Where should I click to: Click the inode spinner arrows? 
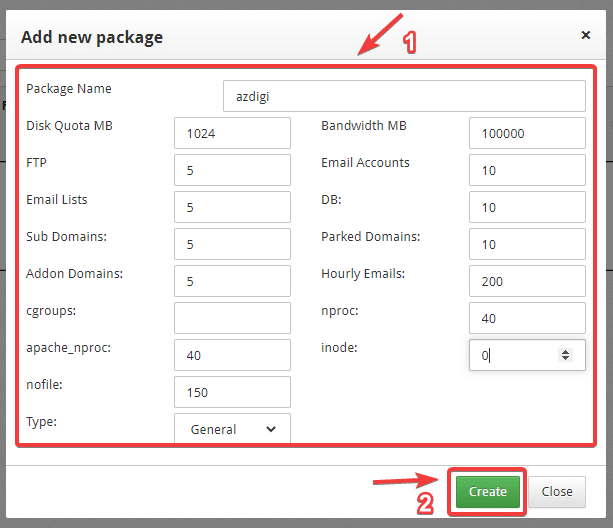tap(565, 355)
